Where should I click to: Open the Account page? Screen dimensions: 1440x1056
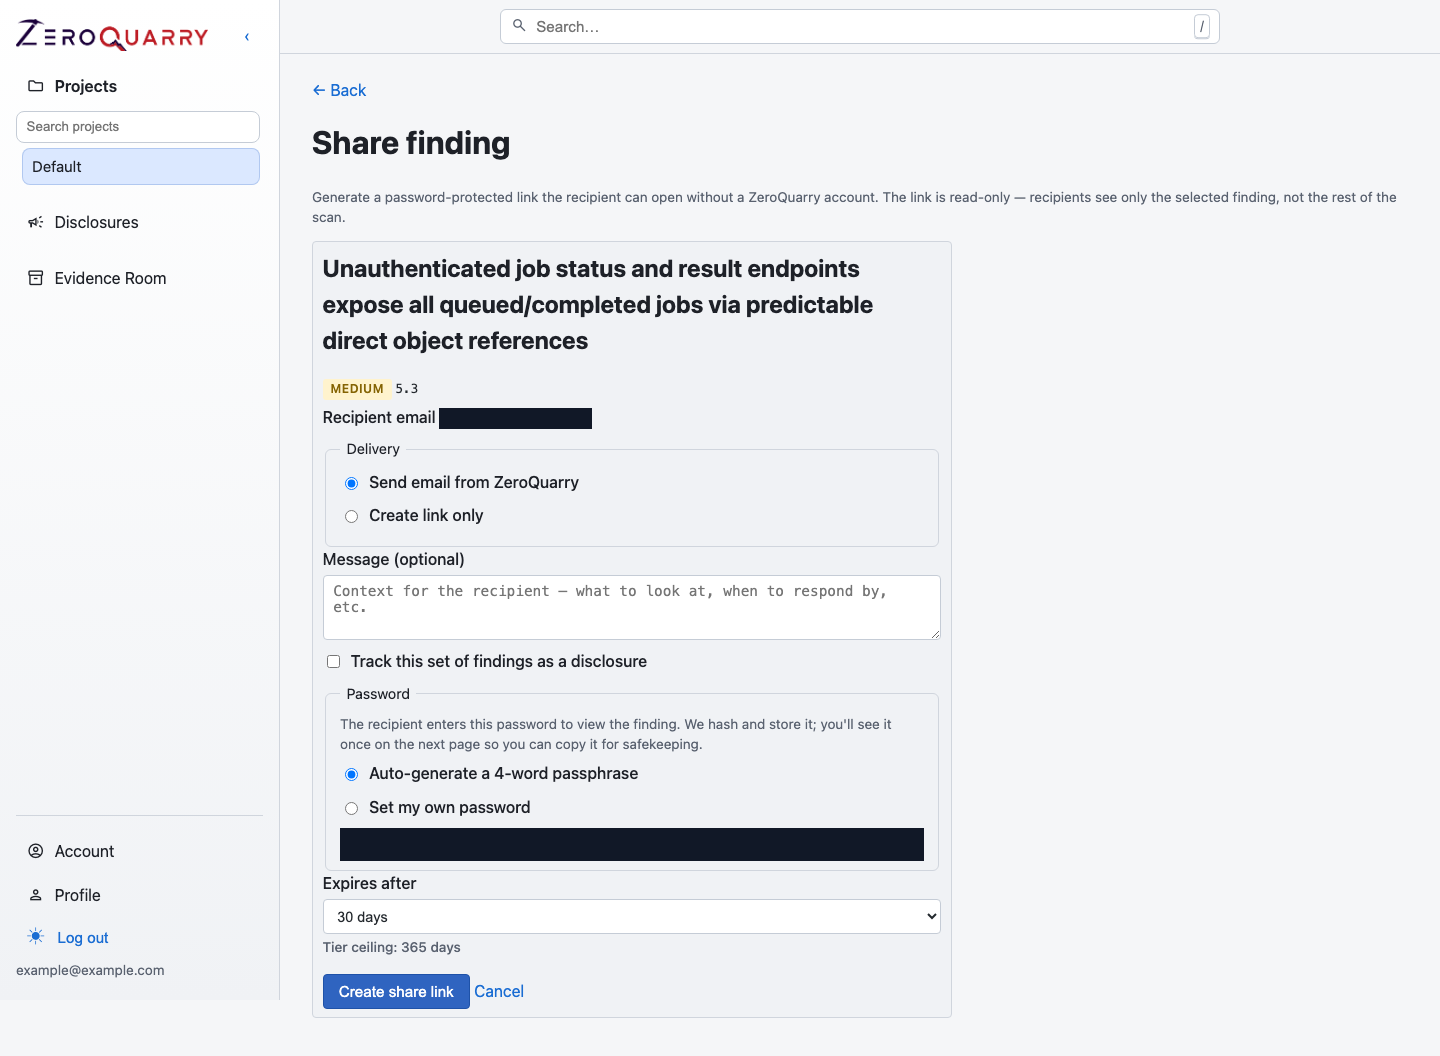coord(84,851)
